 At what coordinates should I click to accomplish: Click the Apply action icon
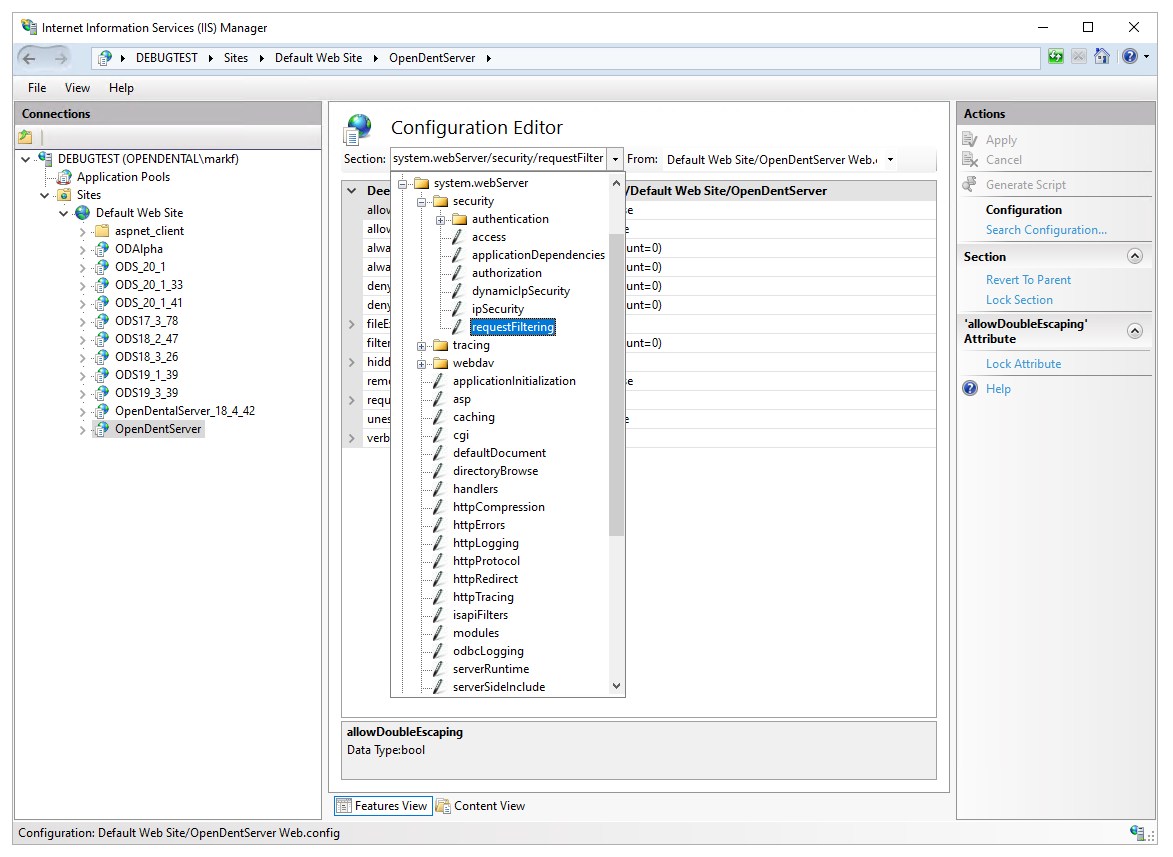click(x=970, y=140)
